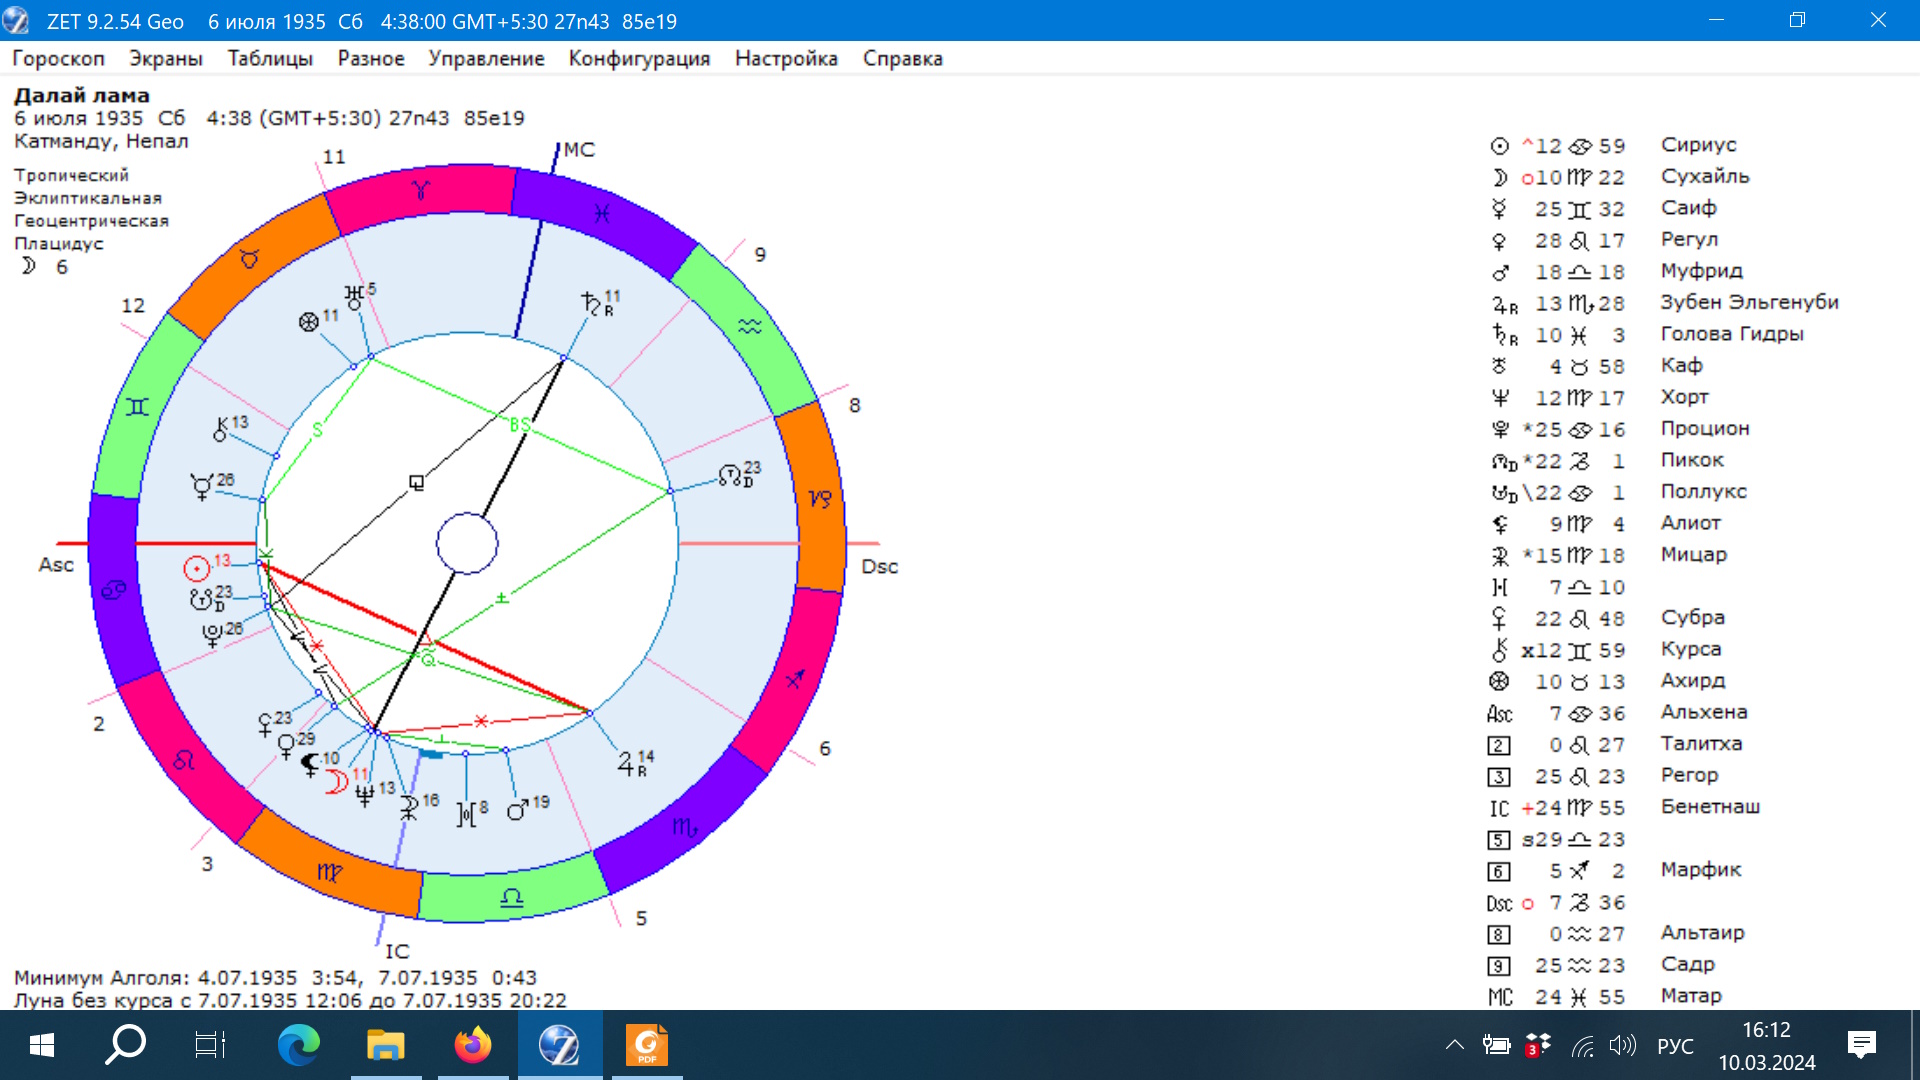
Task: Select the Mars glyph in the chart
Action: [517, 810]
